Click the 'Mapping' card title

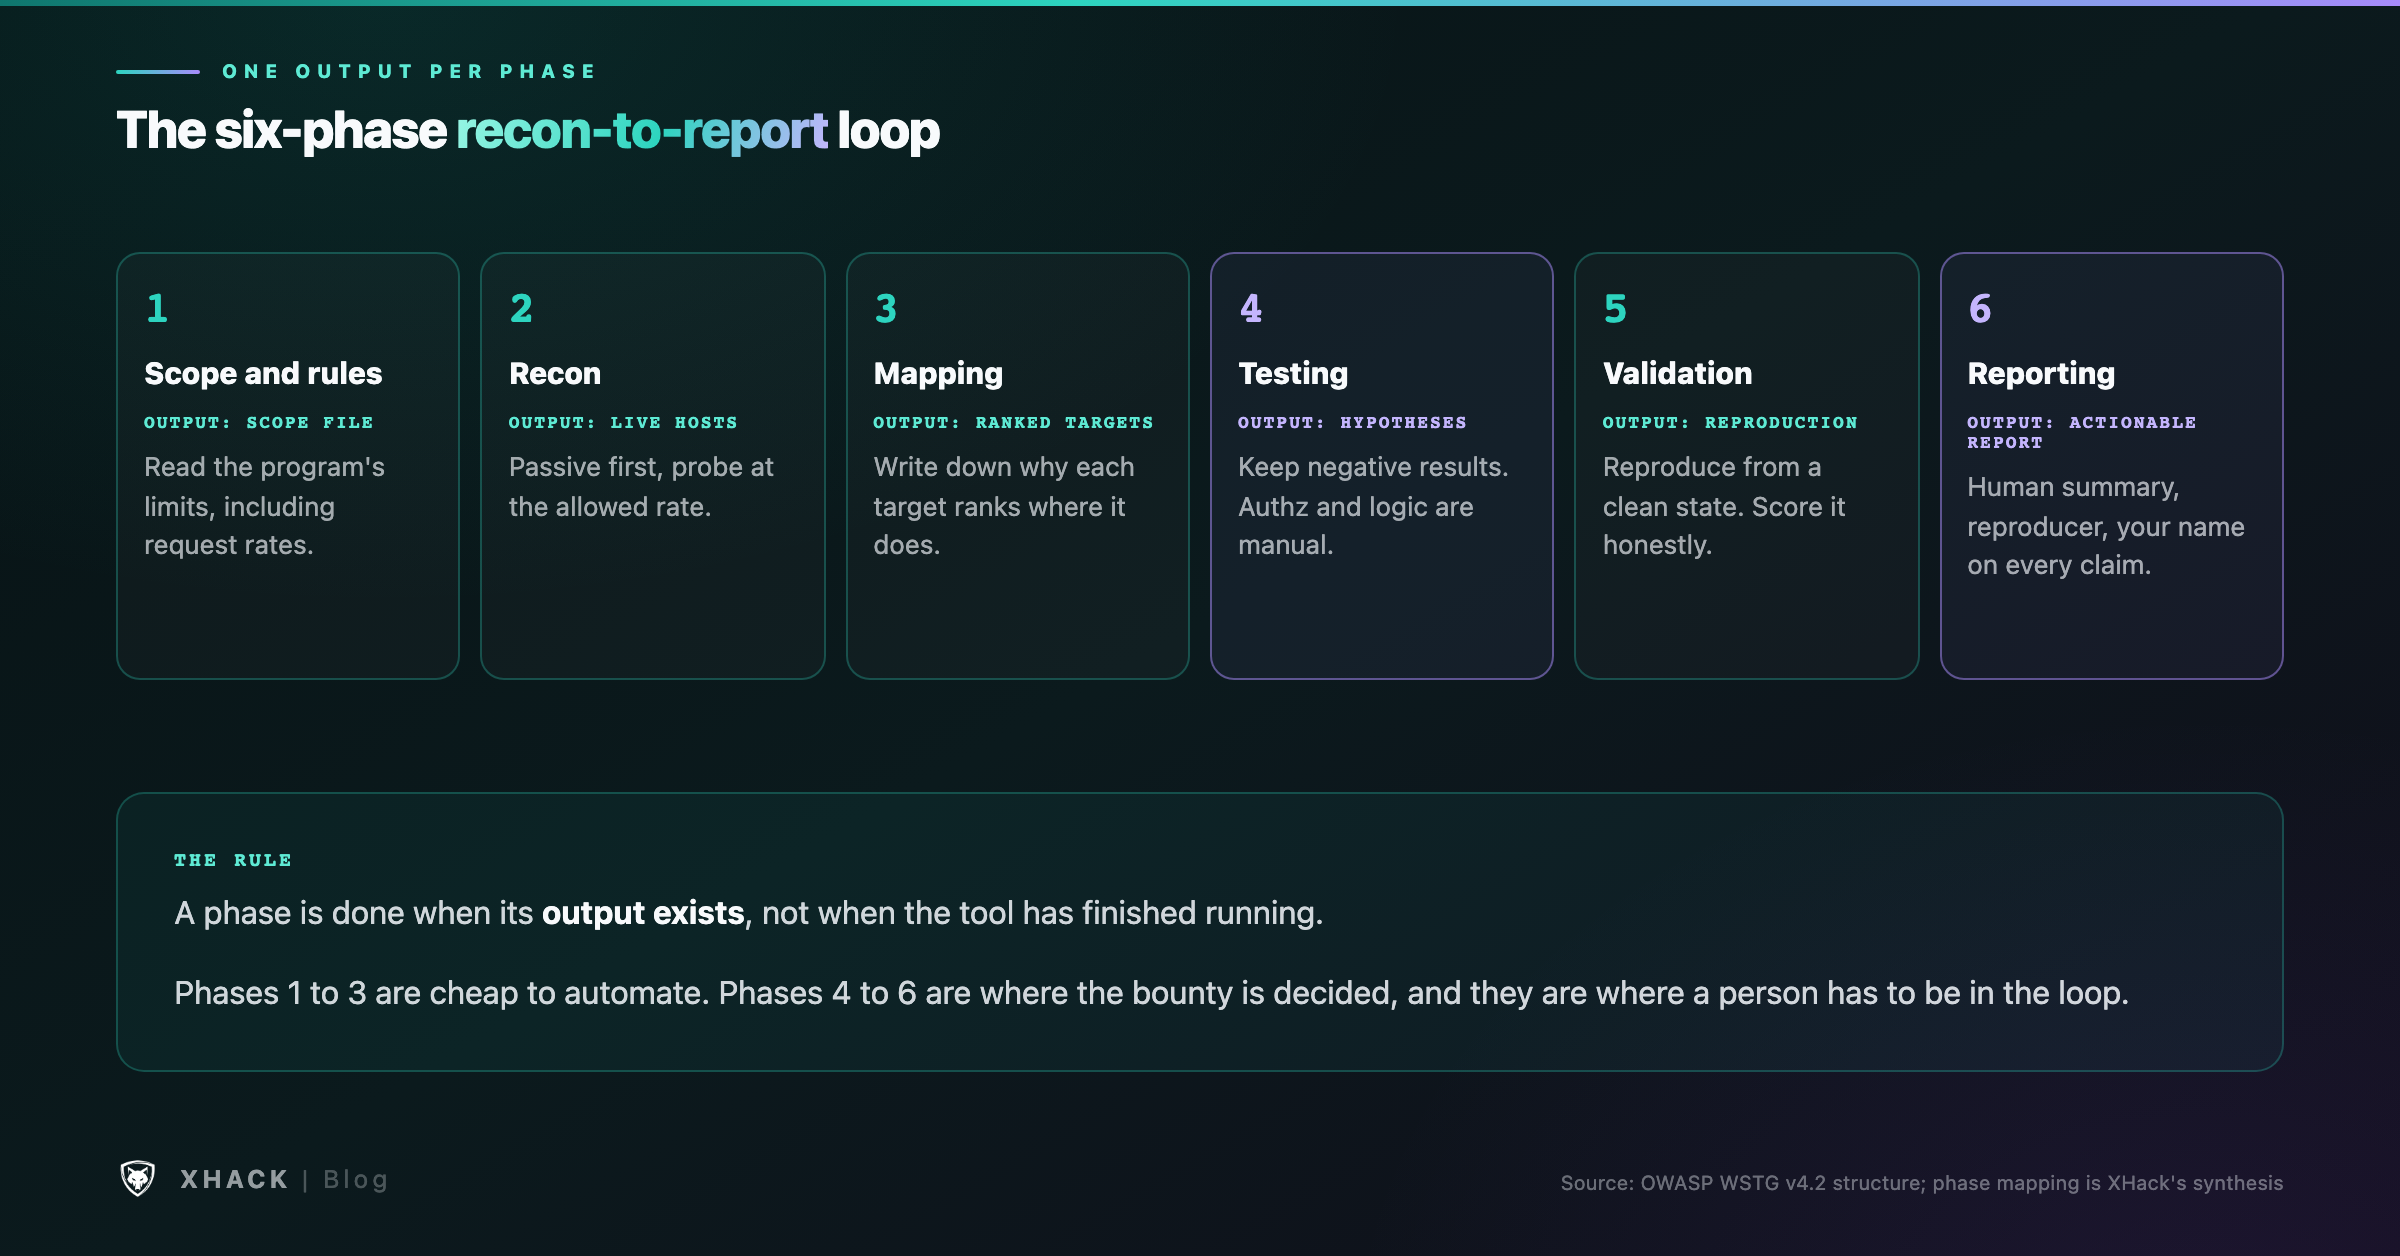tap(938, 373)
